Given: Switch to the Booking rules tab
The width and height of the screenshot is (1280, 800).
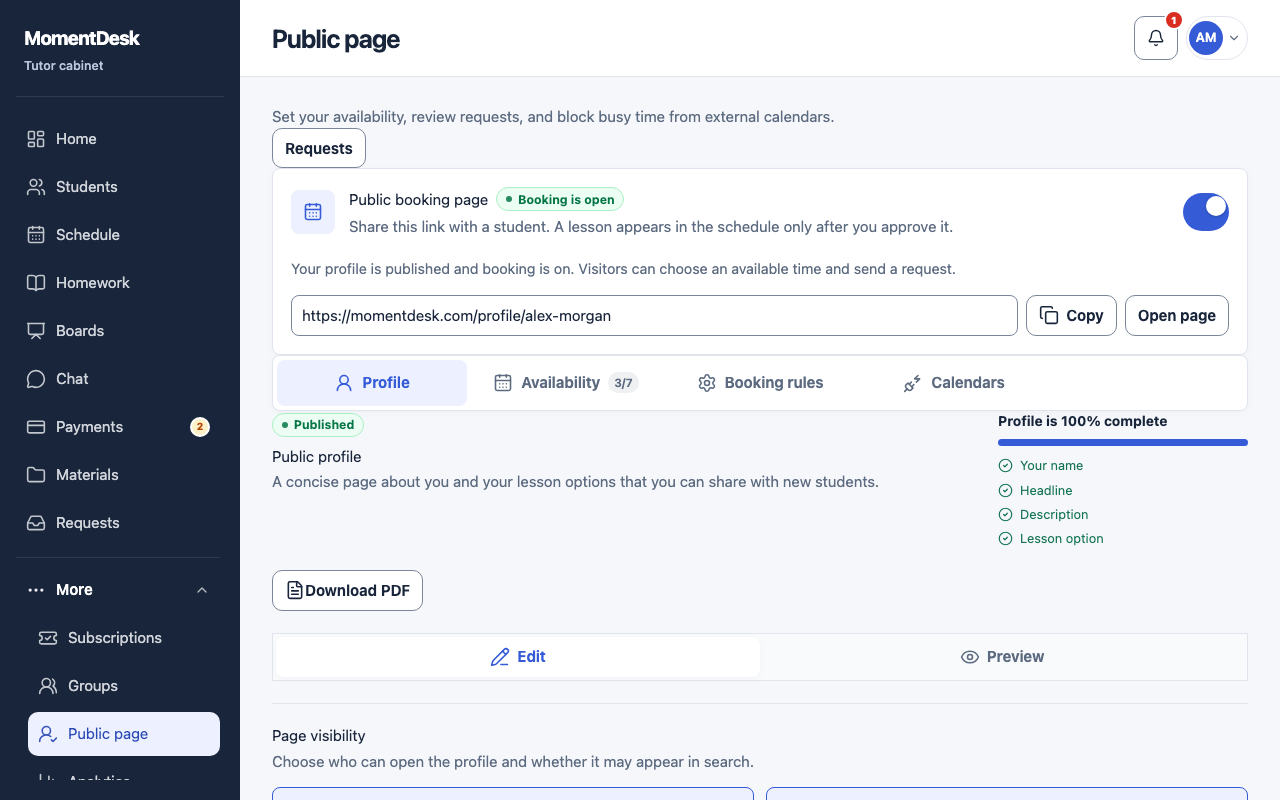Looking at the screenshot, I should coord(760,383).
